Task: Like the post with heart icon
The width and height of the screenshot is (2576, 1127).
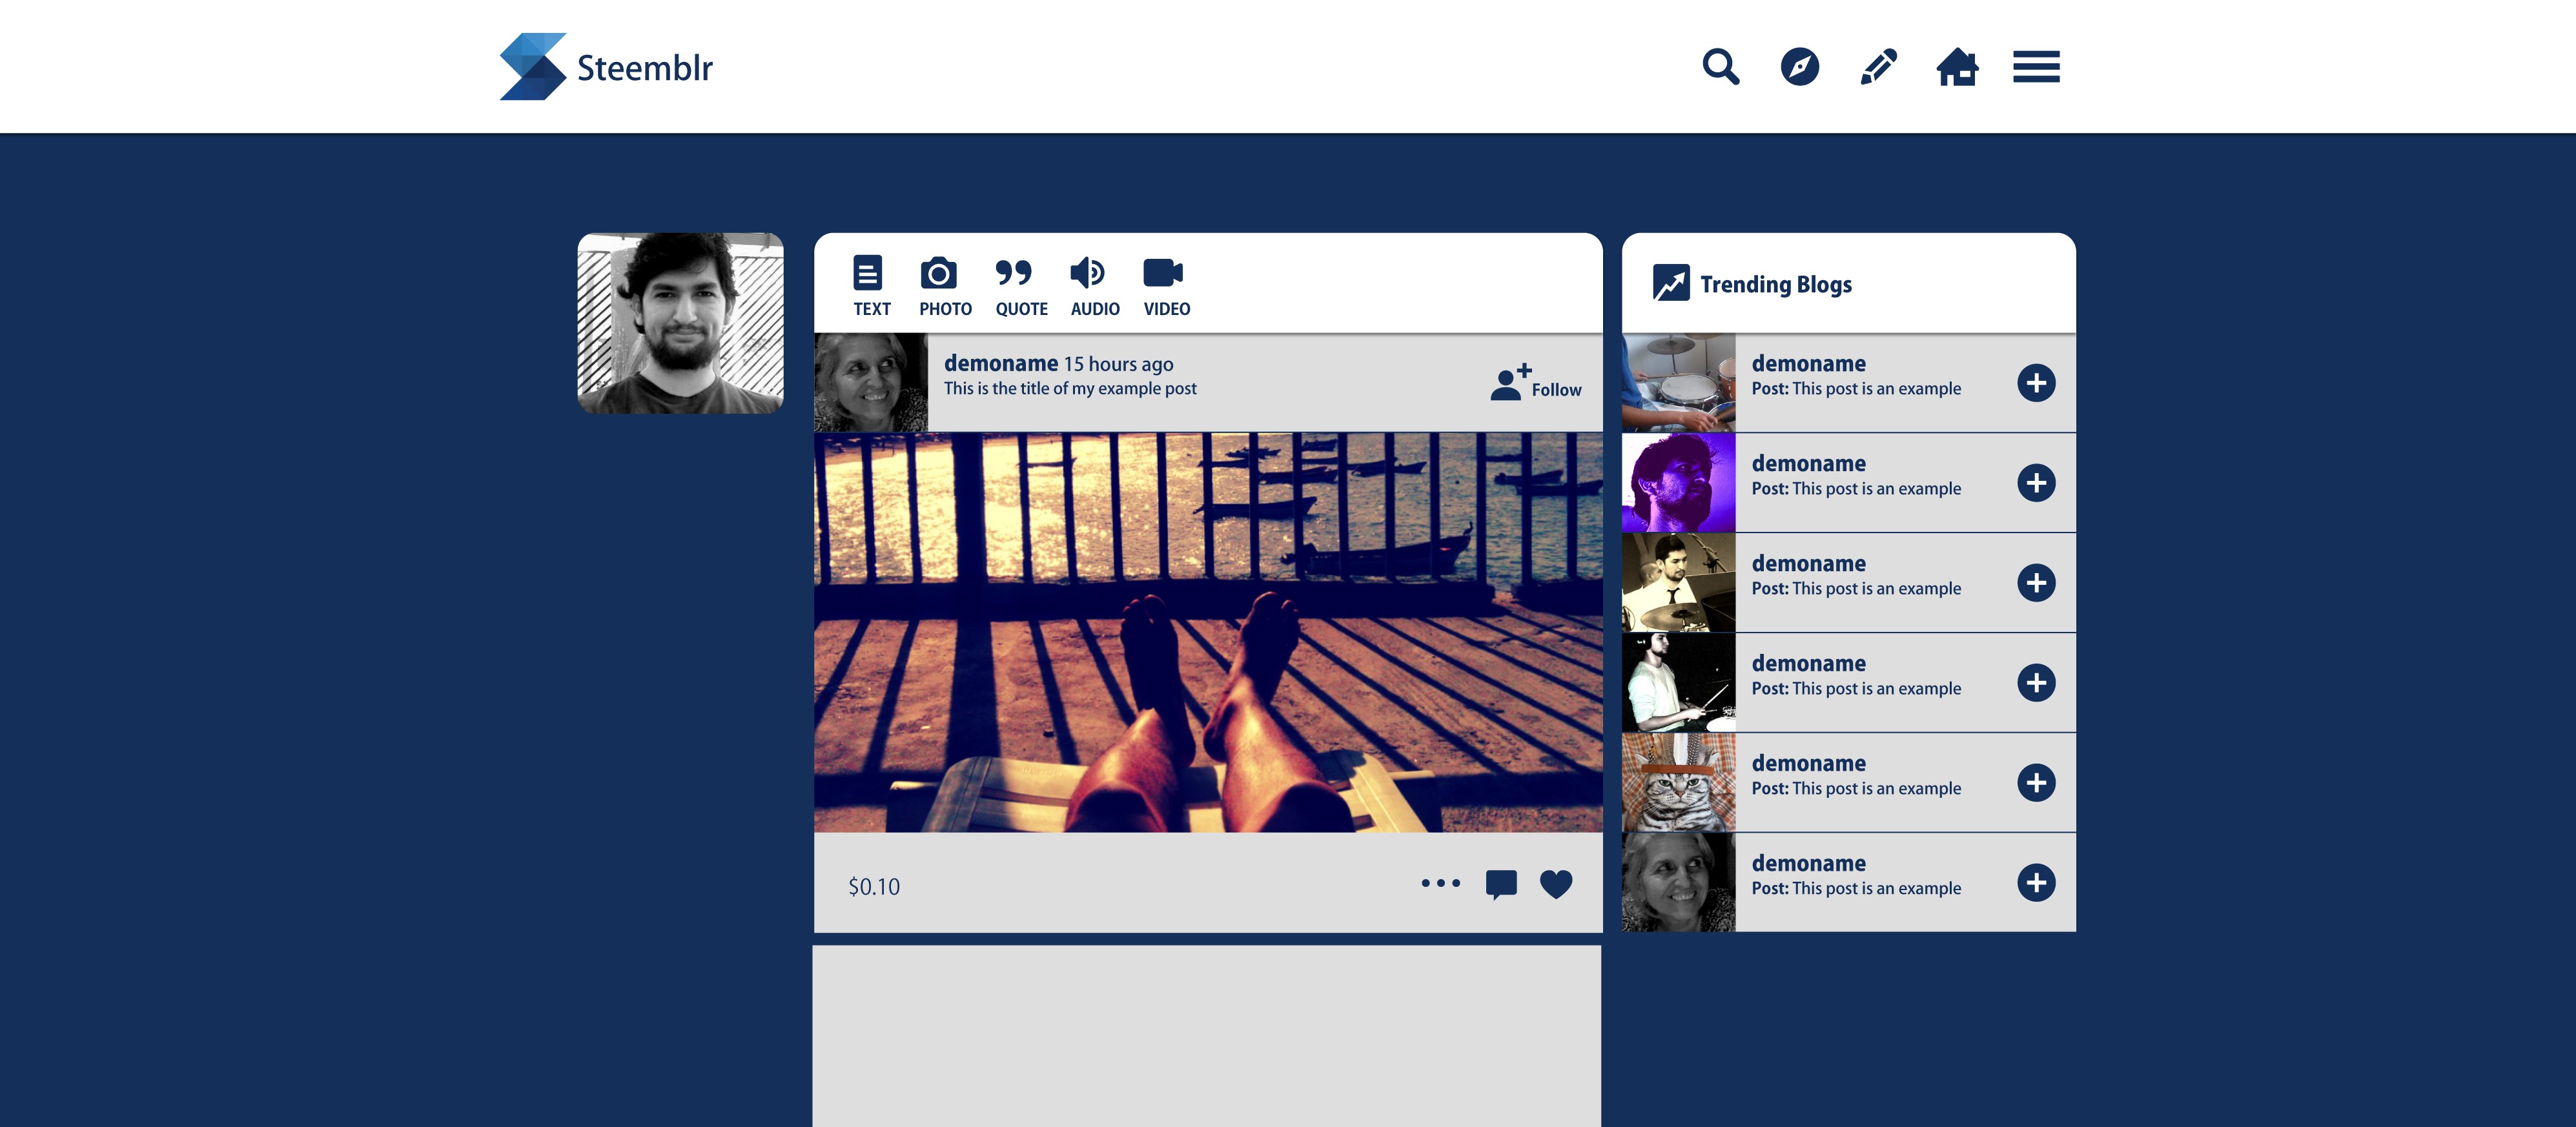Action: tap(1555, 884)
